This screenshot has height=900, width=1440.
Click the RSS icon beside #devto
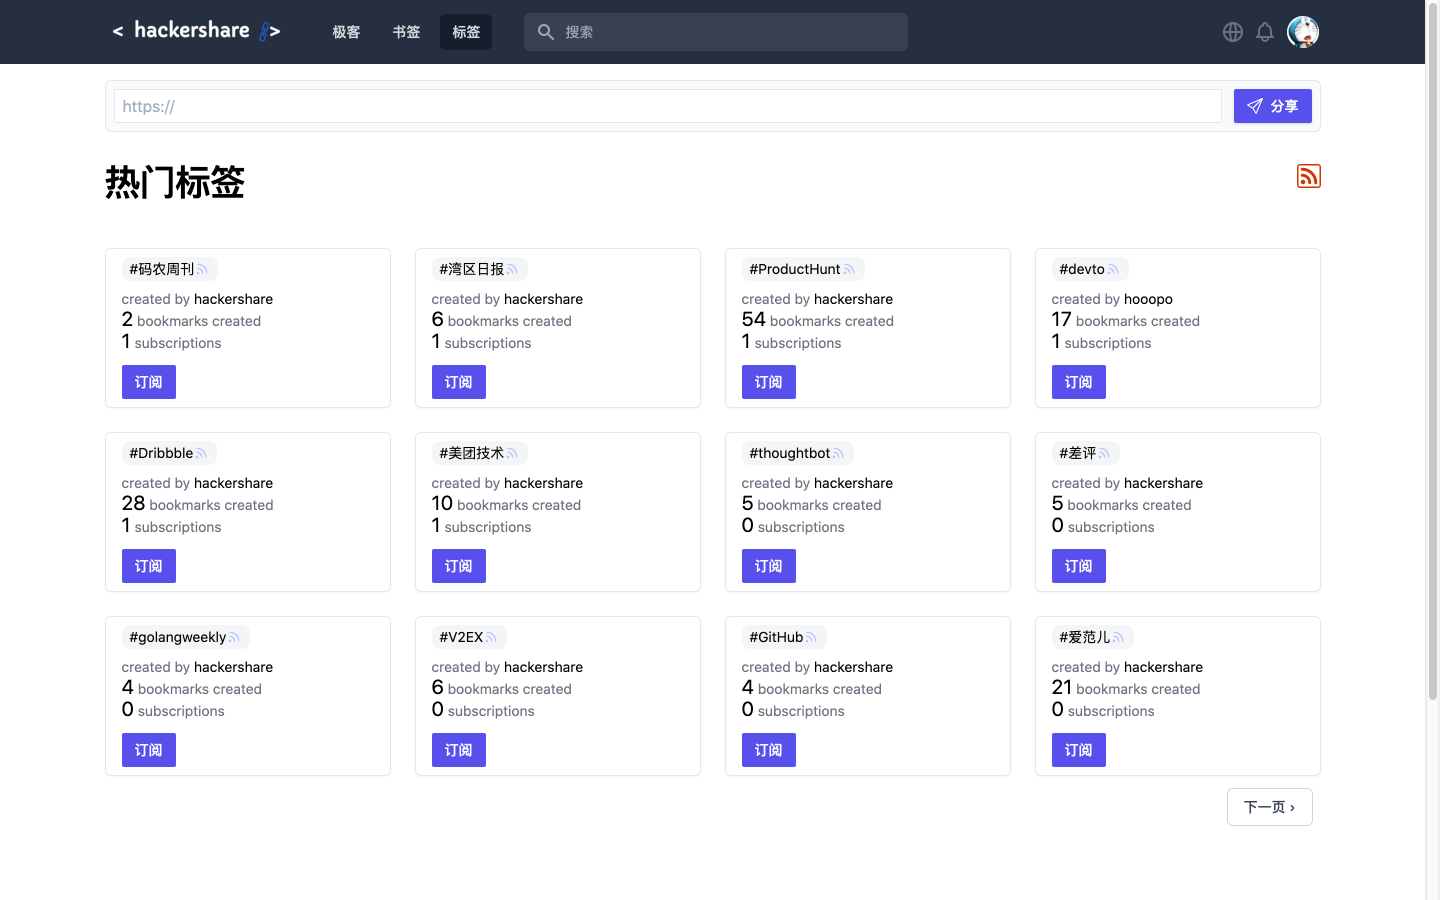coord(1113,270)
